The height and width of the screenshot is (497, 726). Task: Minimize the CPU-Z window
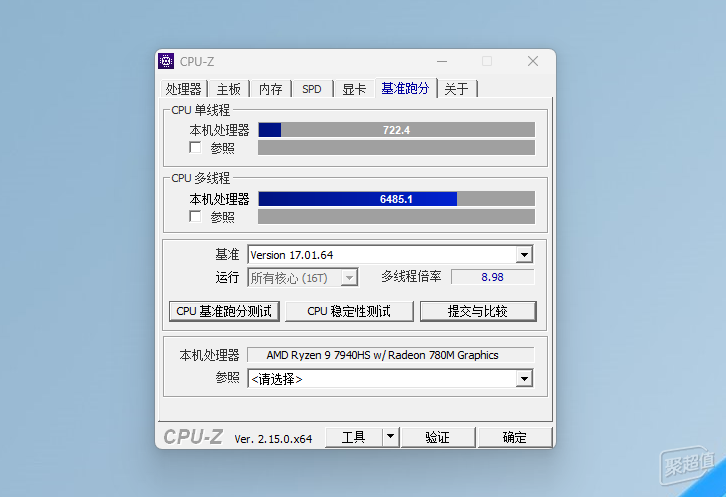pos(442,61)
